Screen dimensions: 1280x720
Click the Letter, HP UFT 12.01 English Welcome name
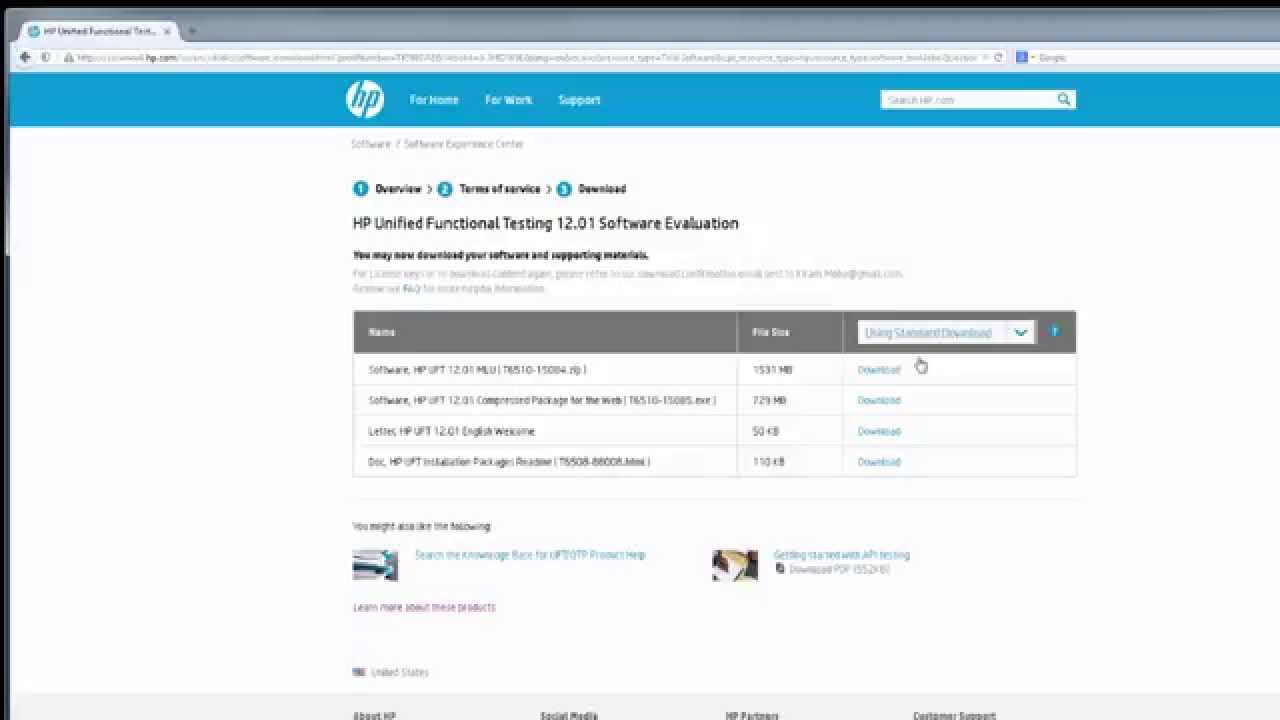452,431
